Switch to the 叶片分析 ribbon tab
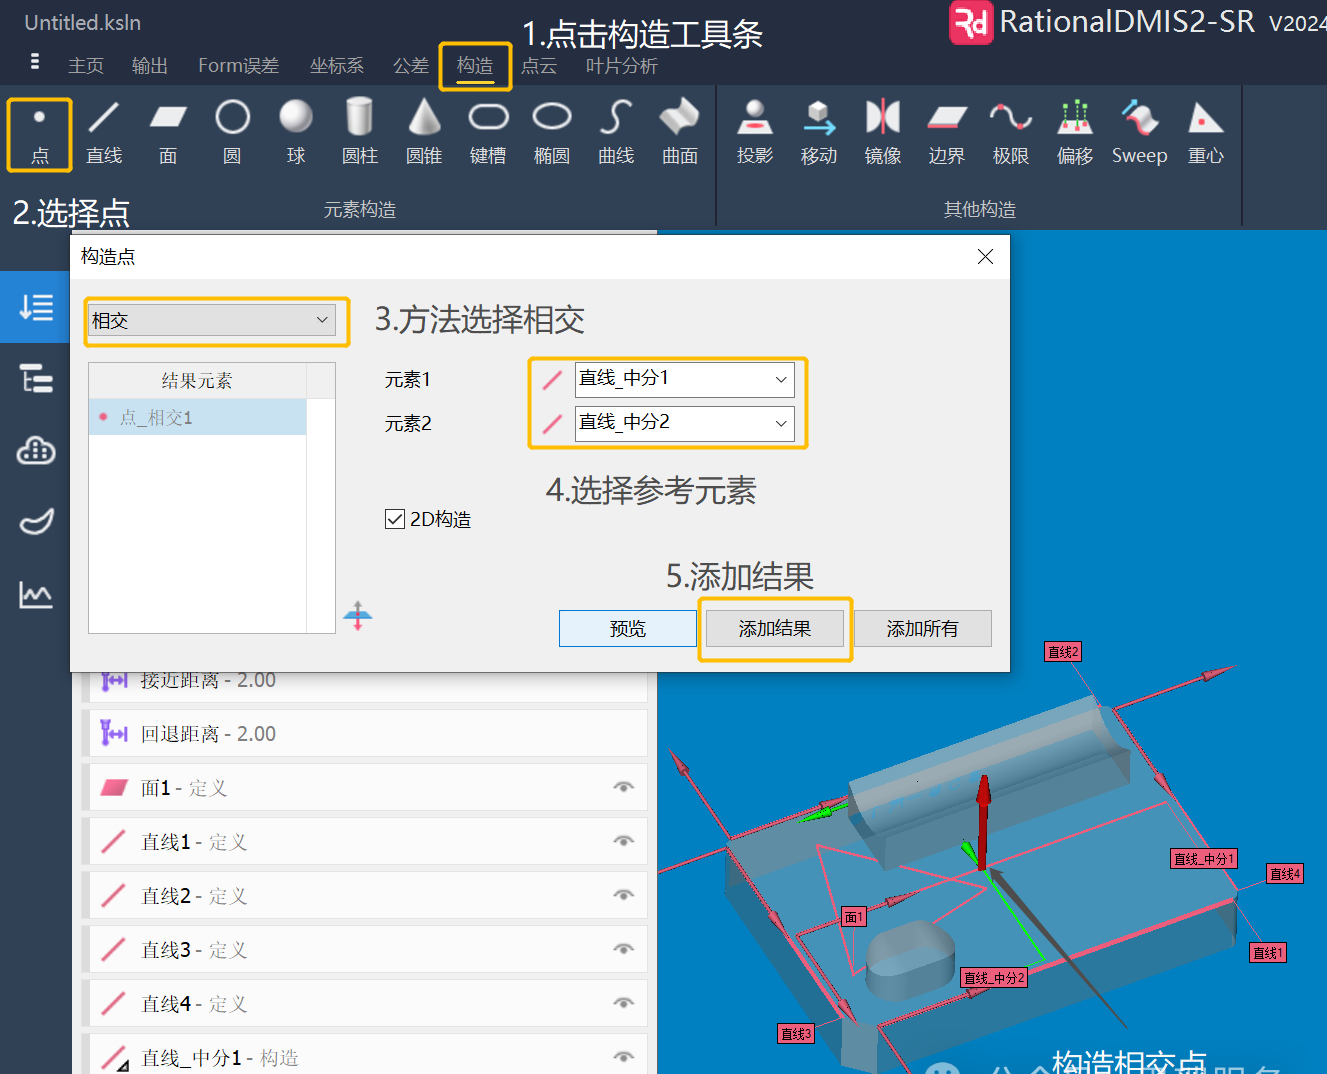The height and width of the screenshot is (1074, 1327). 620,66
